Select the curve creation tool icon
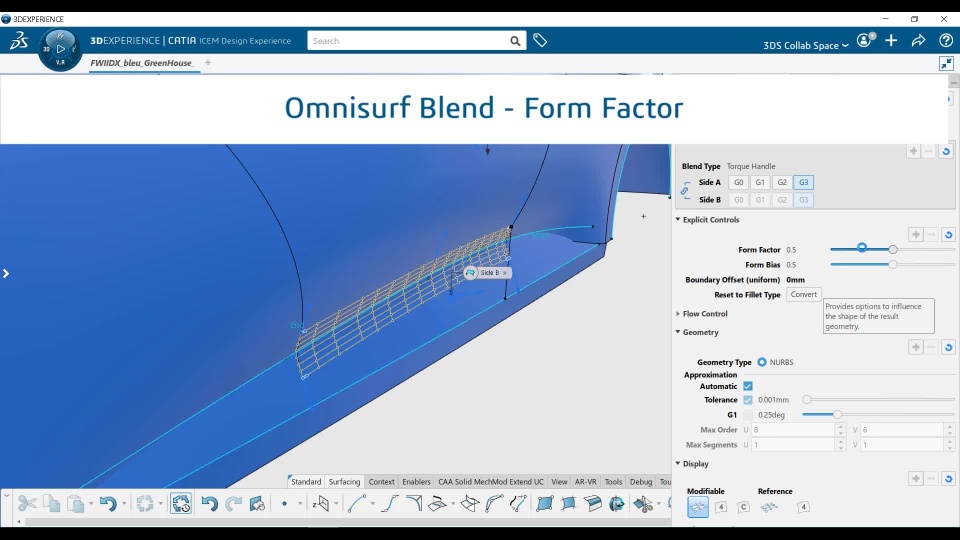The width and height of the screenshot is (960, 540). point(357,503)
